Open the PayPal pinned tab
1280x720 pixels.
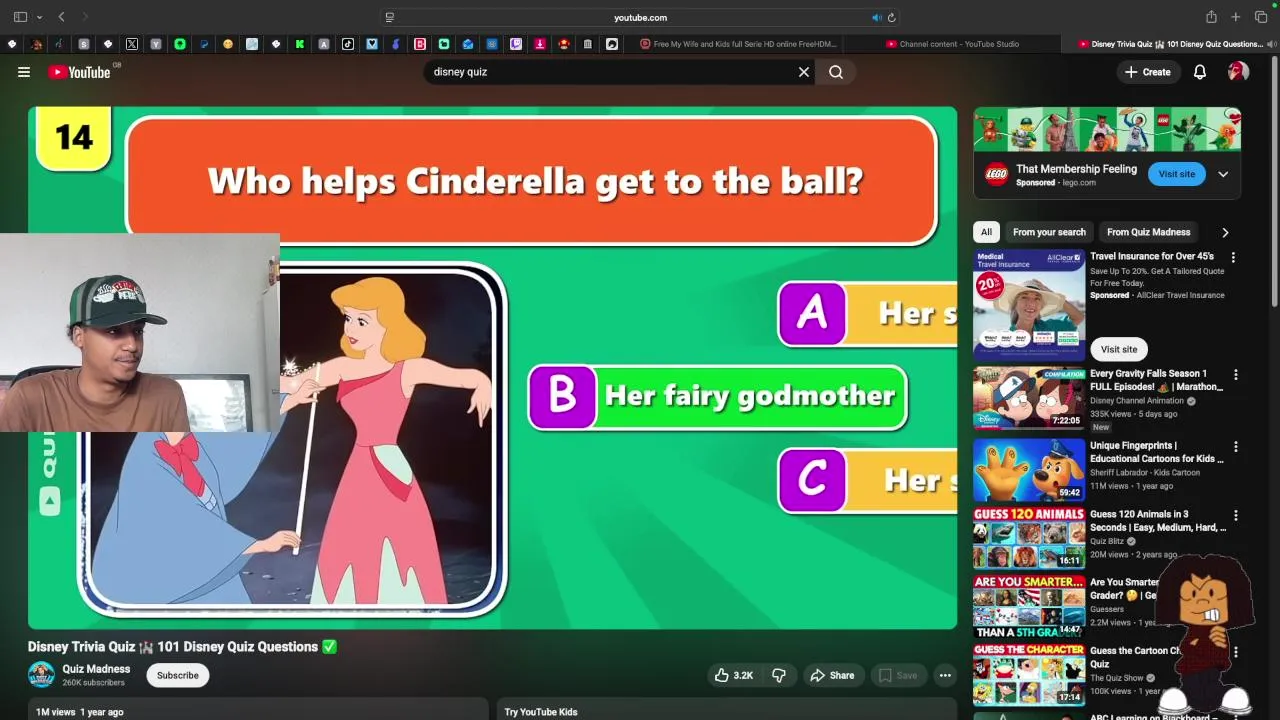coord(204,44)
